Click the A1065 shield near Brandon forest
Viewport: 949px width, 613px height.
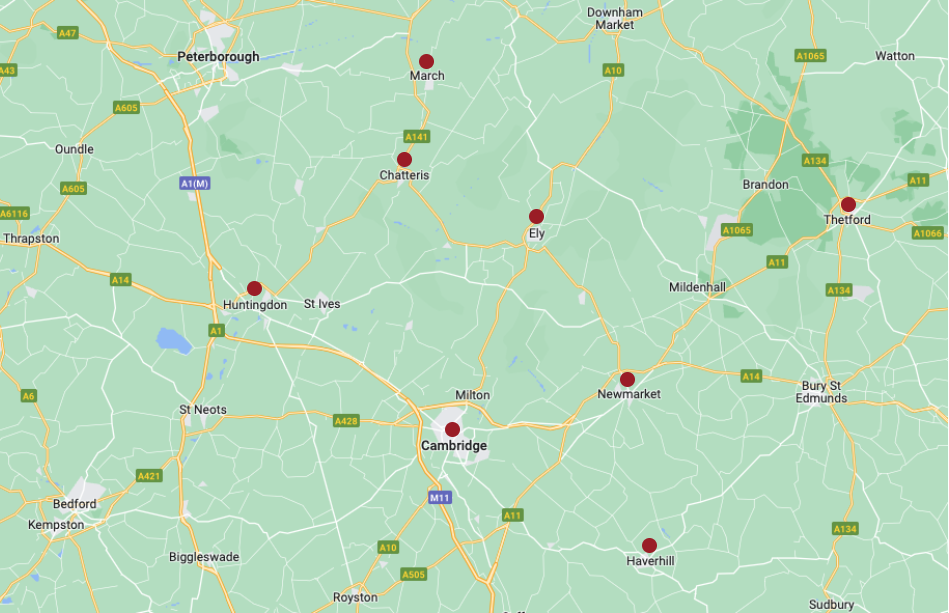(737, 230)
